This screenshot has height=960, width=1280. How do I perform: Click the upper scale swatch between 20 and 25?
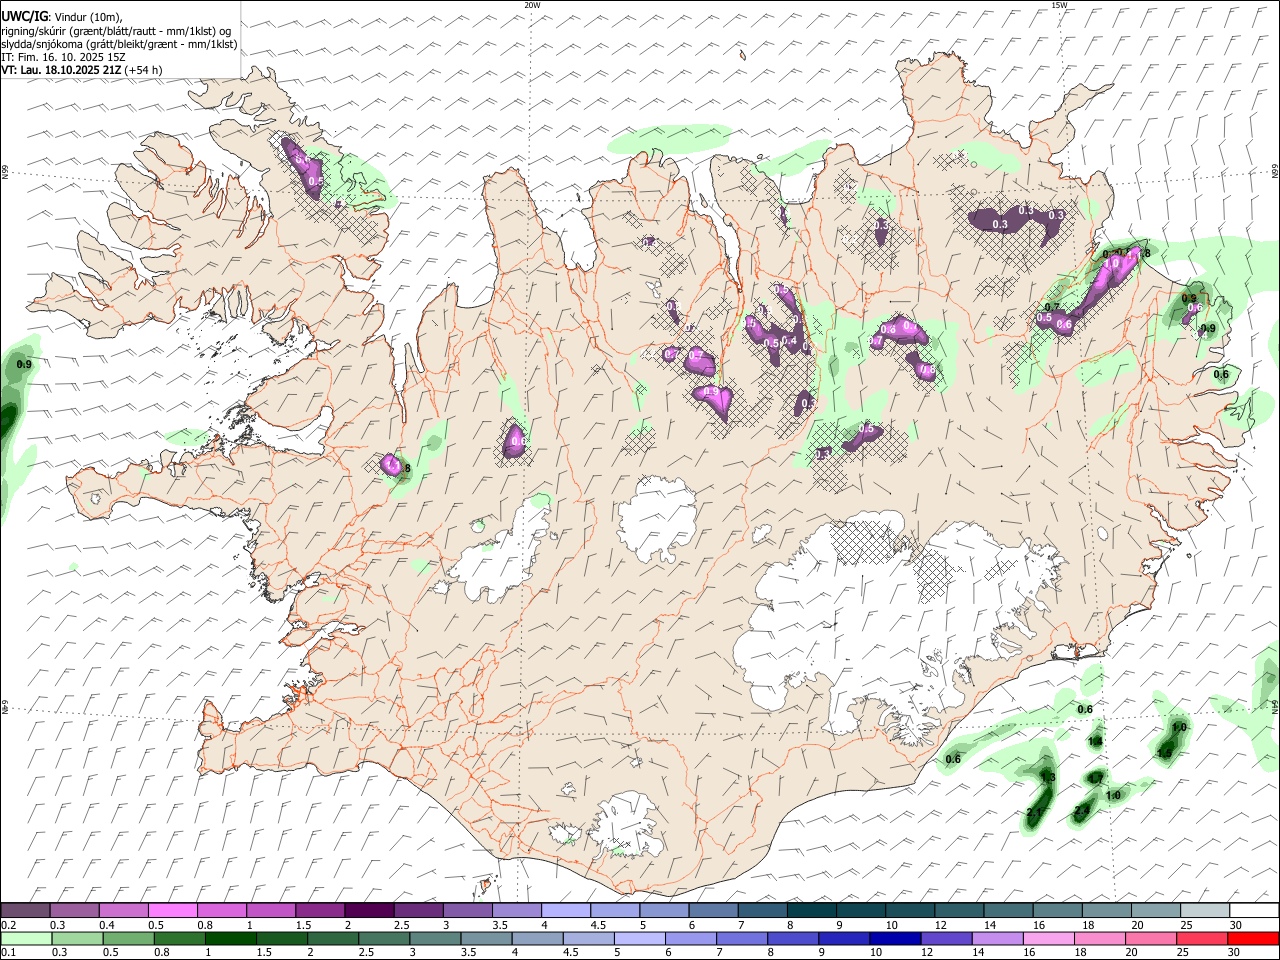(1156, 910)
